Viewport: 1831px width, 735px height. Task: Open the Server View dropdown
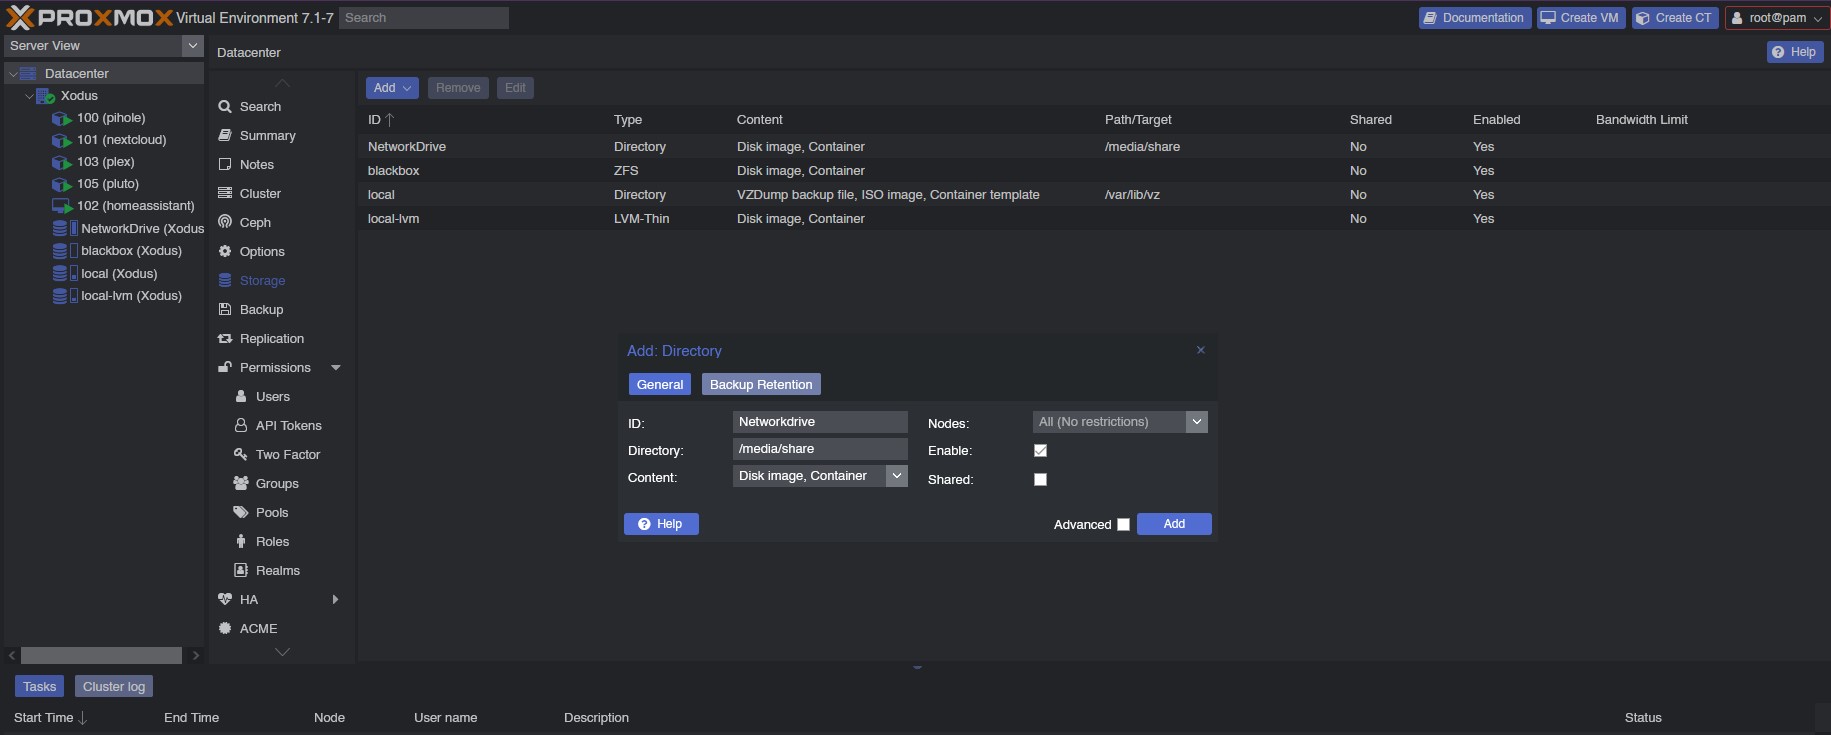pos(193,46)
